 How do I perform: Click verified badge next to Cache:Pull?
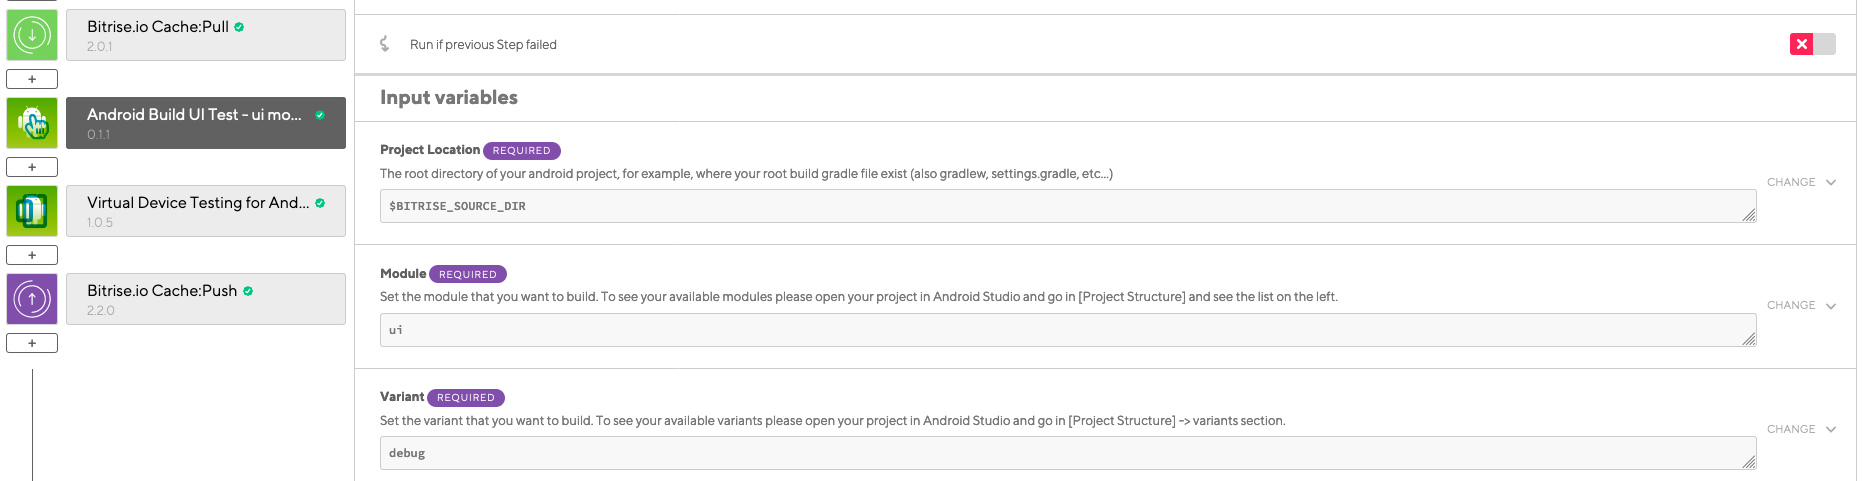[x=239, y=27]
